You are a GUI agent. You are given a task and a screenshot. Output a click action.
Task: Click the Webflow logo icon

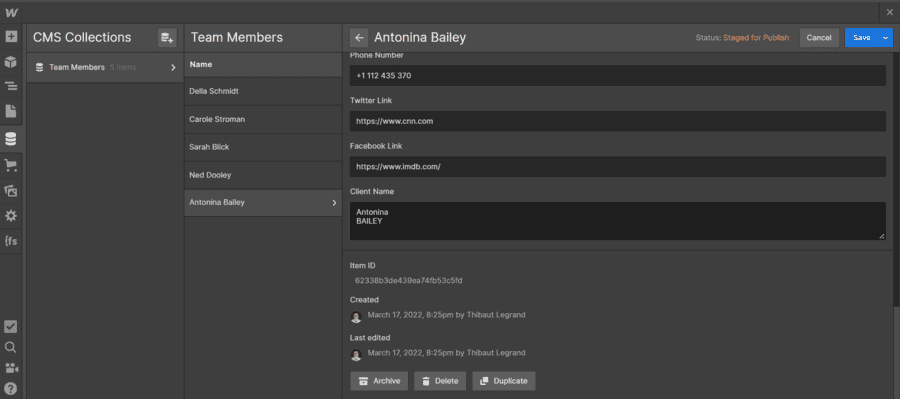[x=11, y=12]
